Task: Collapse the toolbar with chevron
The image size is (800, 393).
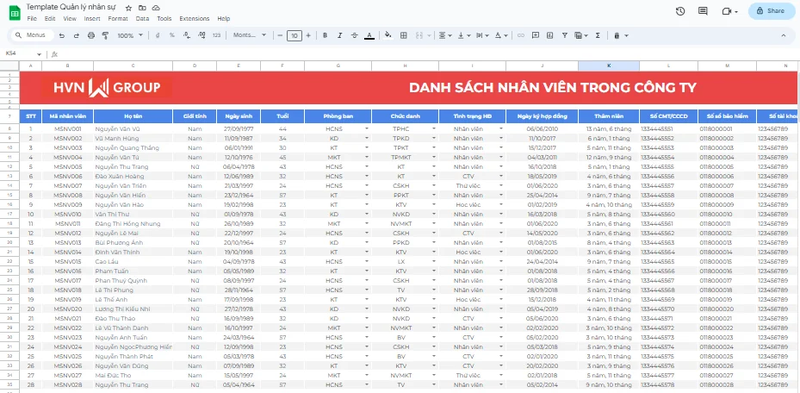Action: tap(784, 36)
